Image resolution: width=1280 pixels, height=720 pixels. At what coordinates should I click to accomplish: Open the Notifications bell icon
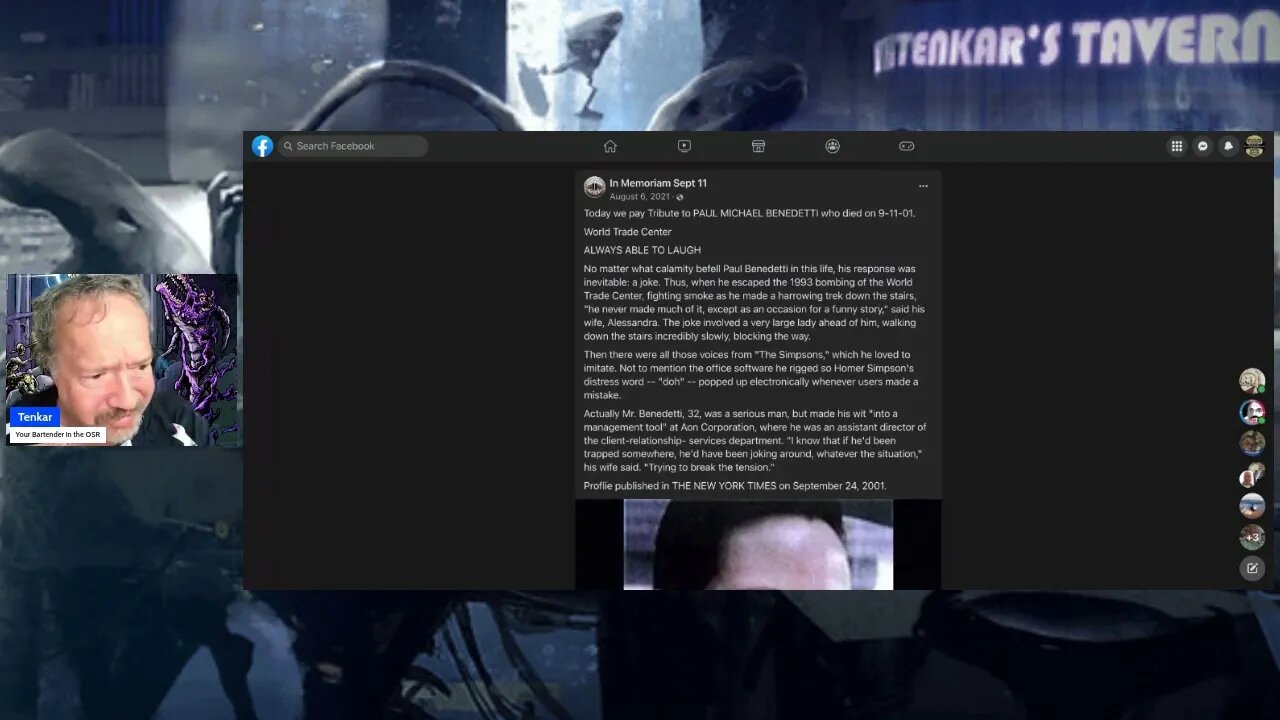click(1229, 146)
